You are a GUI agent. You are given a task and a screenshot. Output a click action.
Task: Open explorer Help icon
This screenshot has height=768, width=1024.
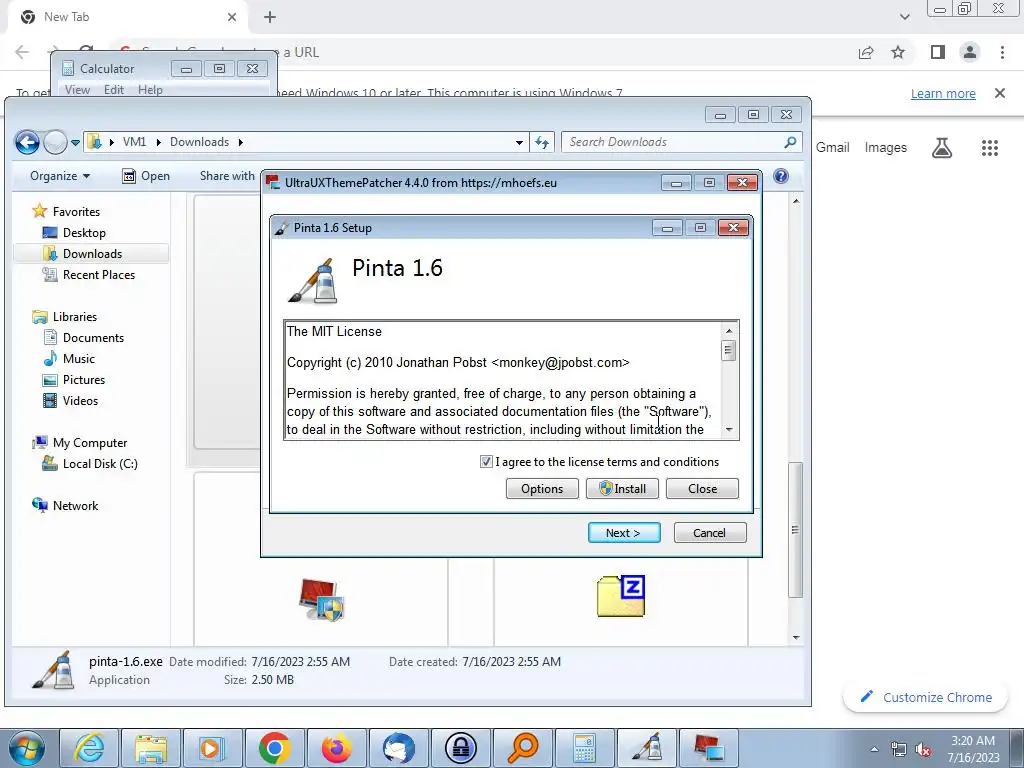coord(780,176)
